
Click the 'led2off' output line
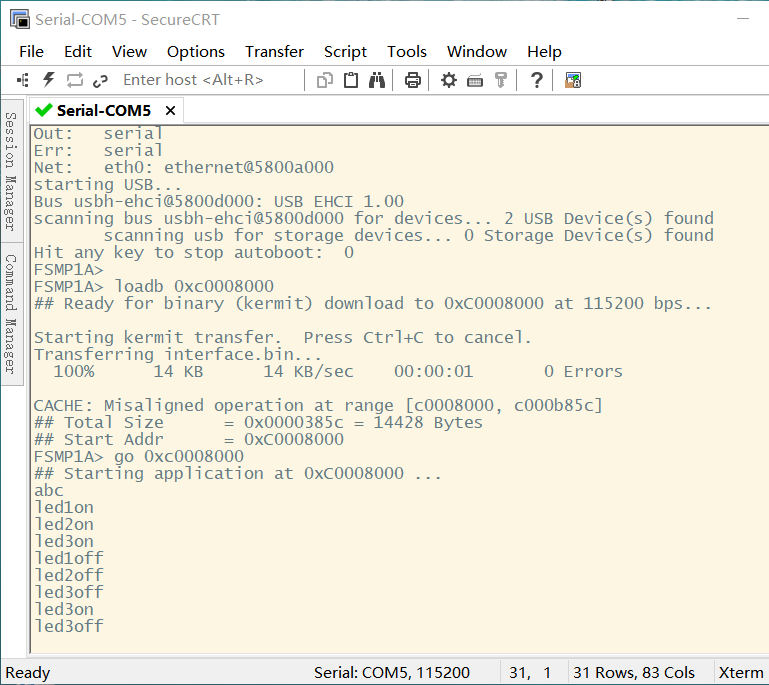tap(69, 575)
